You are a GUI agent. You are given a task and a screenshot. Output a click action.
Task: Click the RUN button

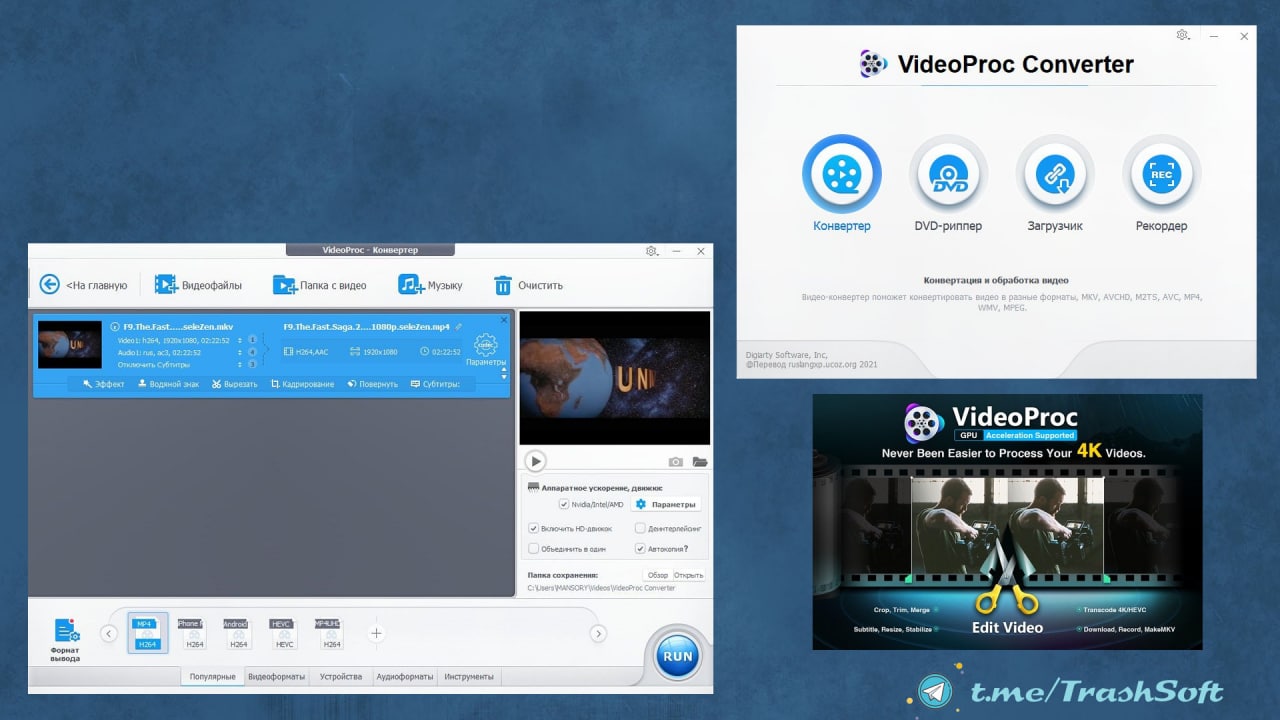677,657
